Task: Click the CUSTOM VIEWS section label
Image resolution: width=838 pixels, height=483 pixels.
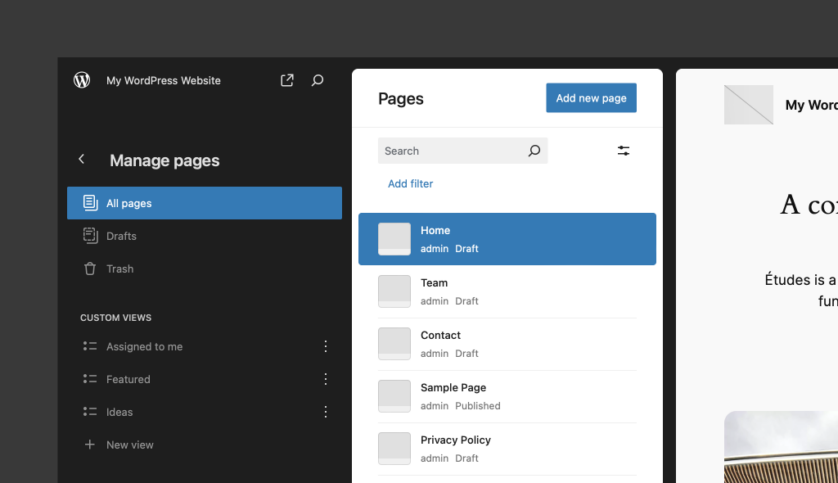Action: (x=116, y=317)
